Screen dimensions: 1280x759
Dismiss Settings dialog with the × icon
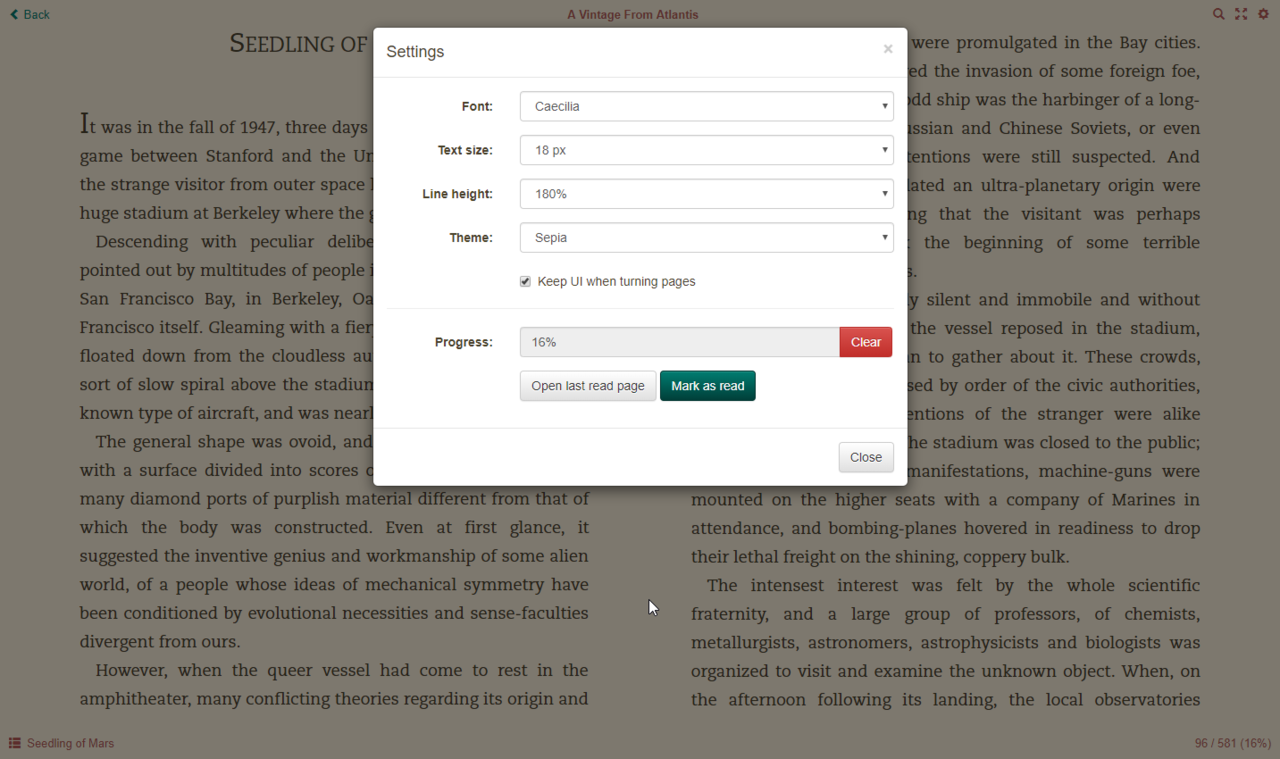pos(887,49)
